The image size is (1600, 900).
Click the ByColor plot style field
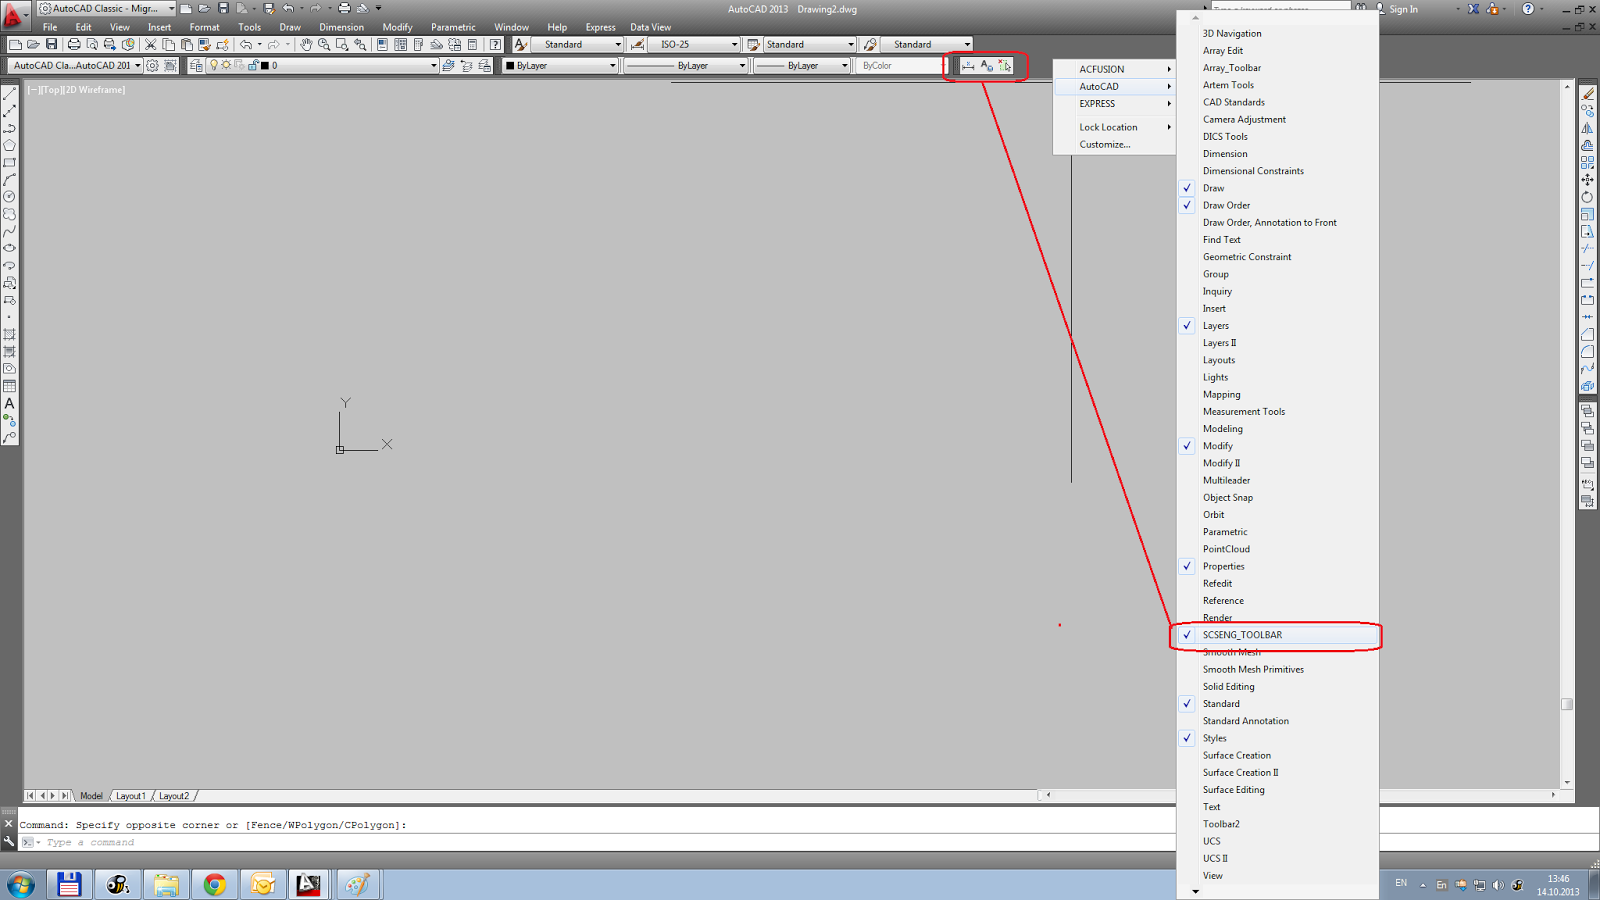[x=900, y=66]
